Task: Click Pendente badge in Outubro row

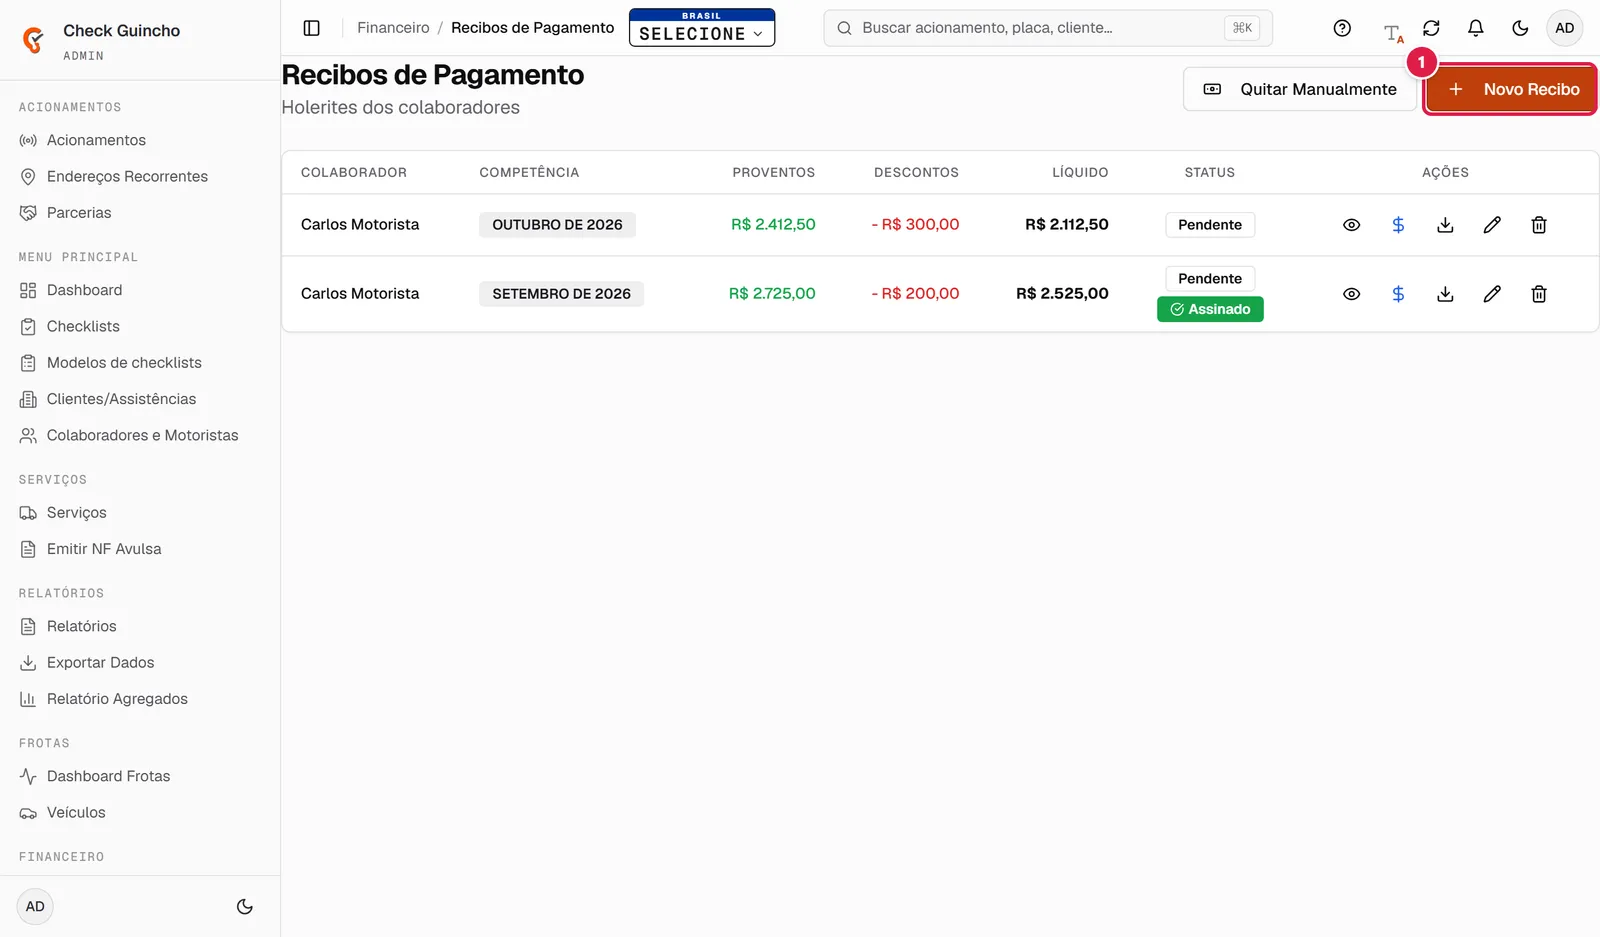Action: (x=1210, y=225)
